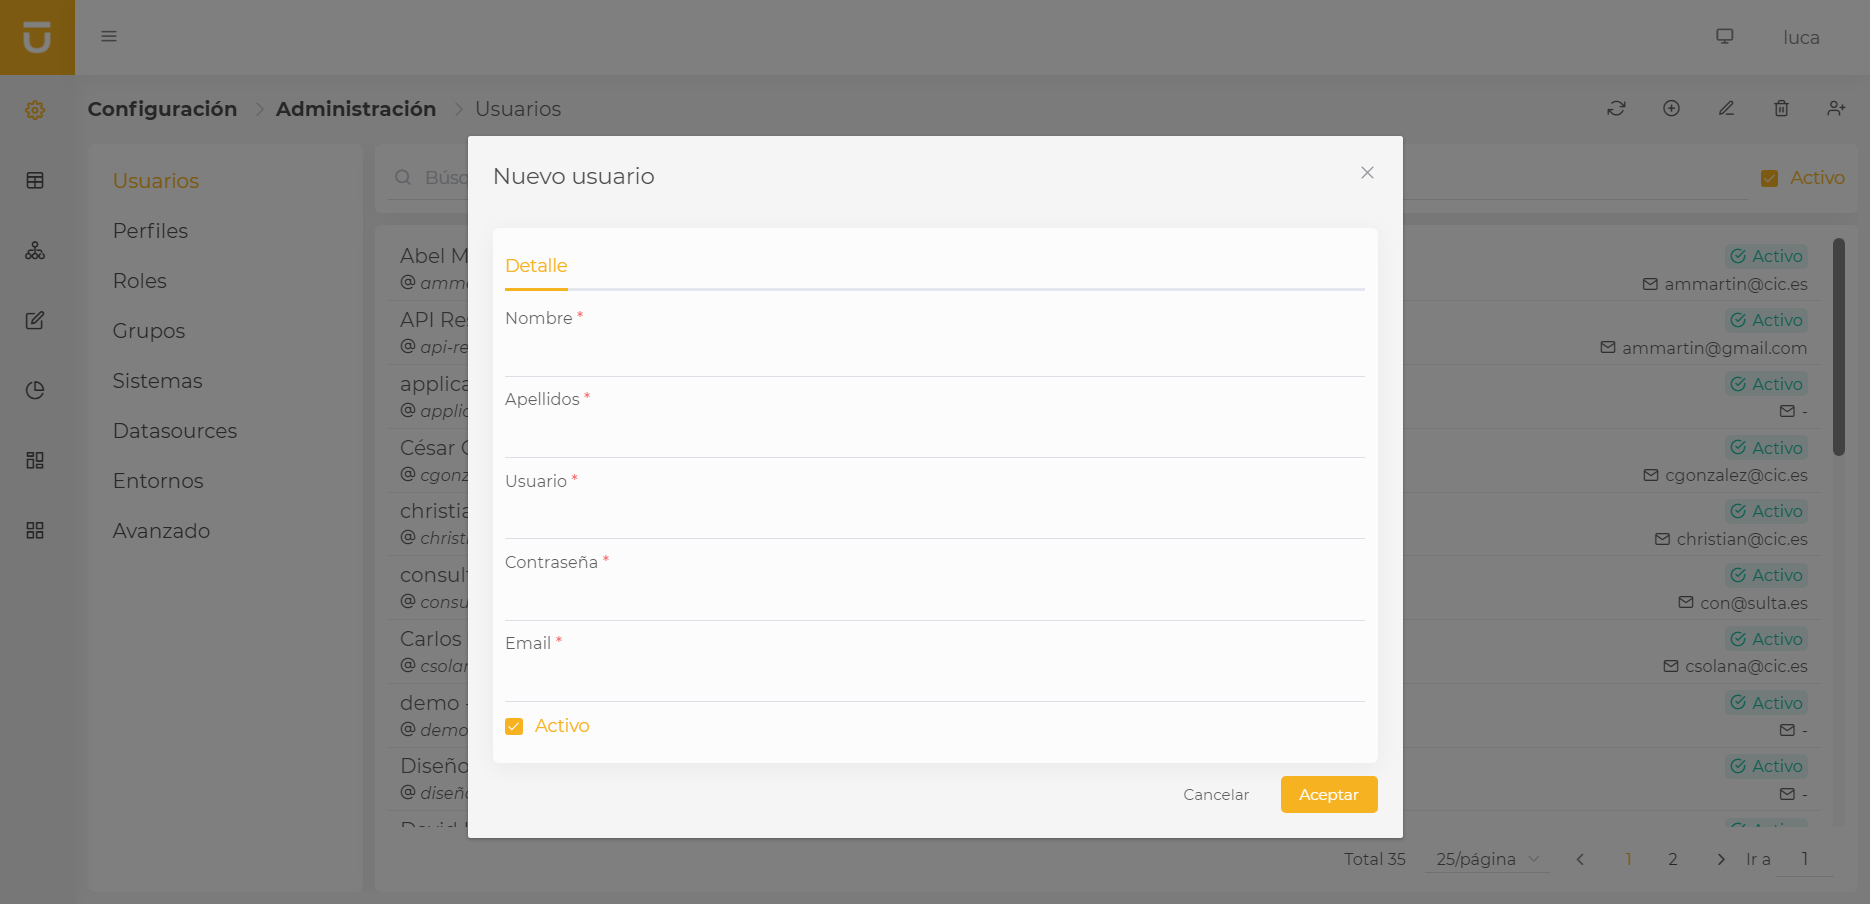This screenshot has height=904, width=1870.
Task: Toggle the Activo filter above the user list
Action: pos(1771,177)
